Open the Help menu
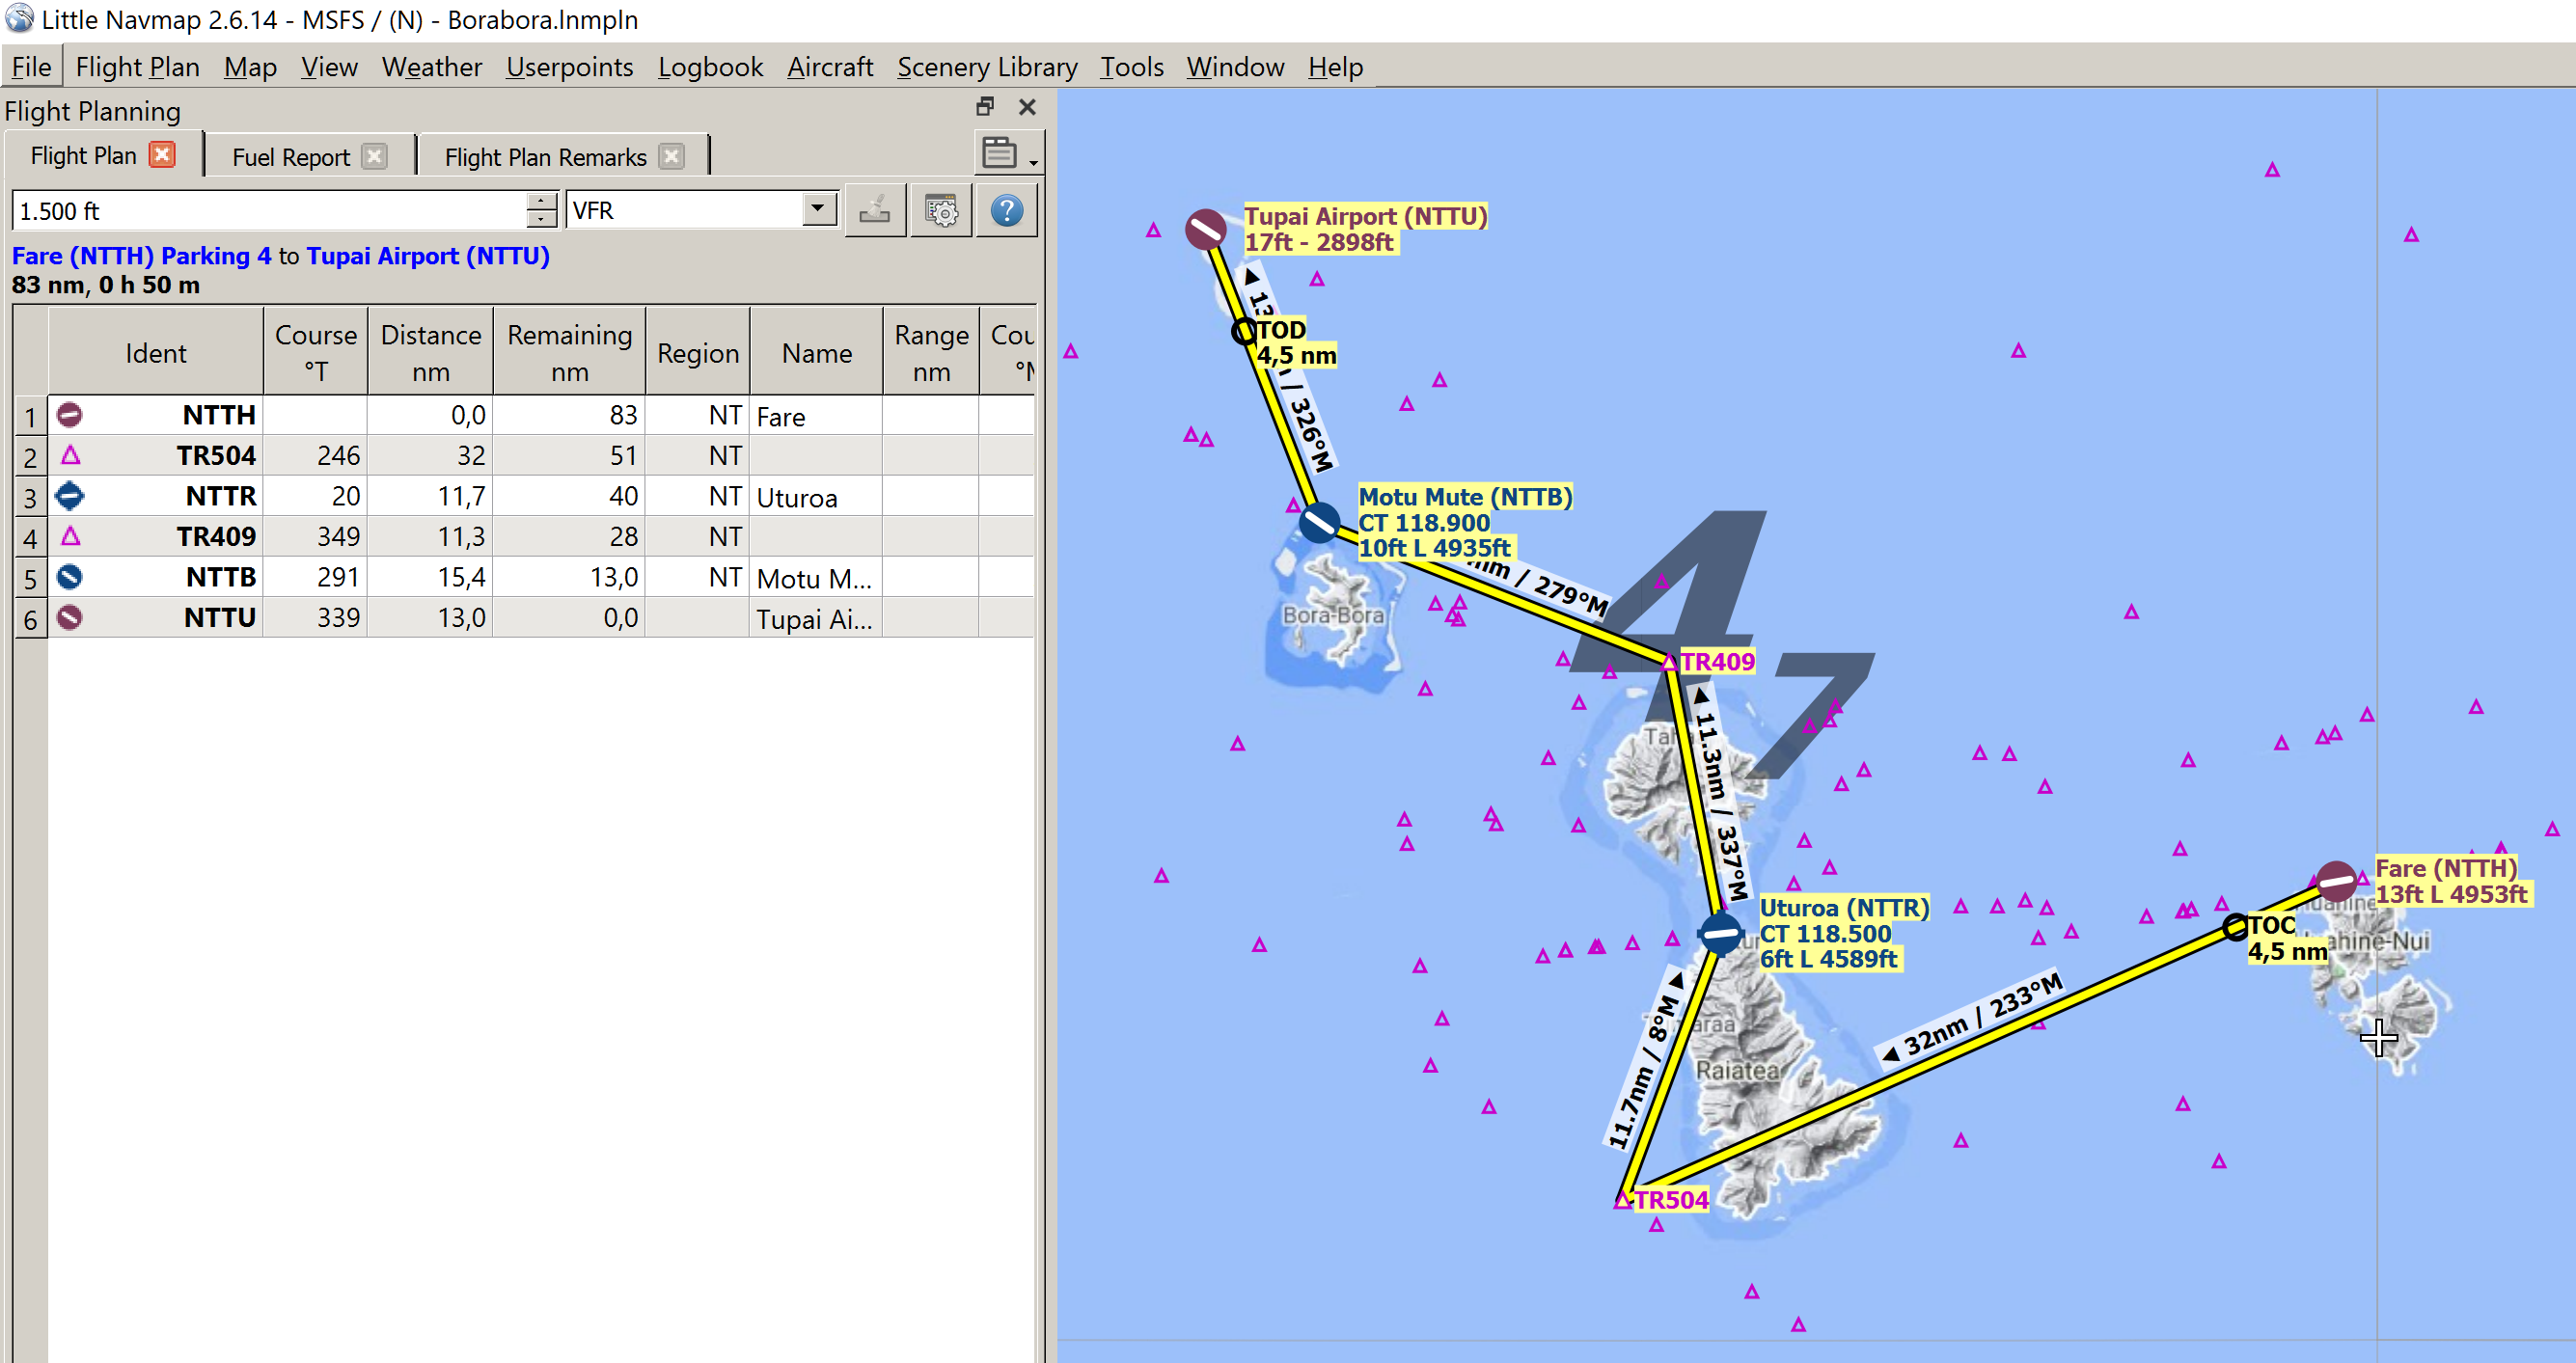Viewport: 2576px width, 1363px height. 1335,67
